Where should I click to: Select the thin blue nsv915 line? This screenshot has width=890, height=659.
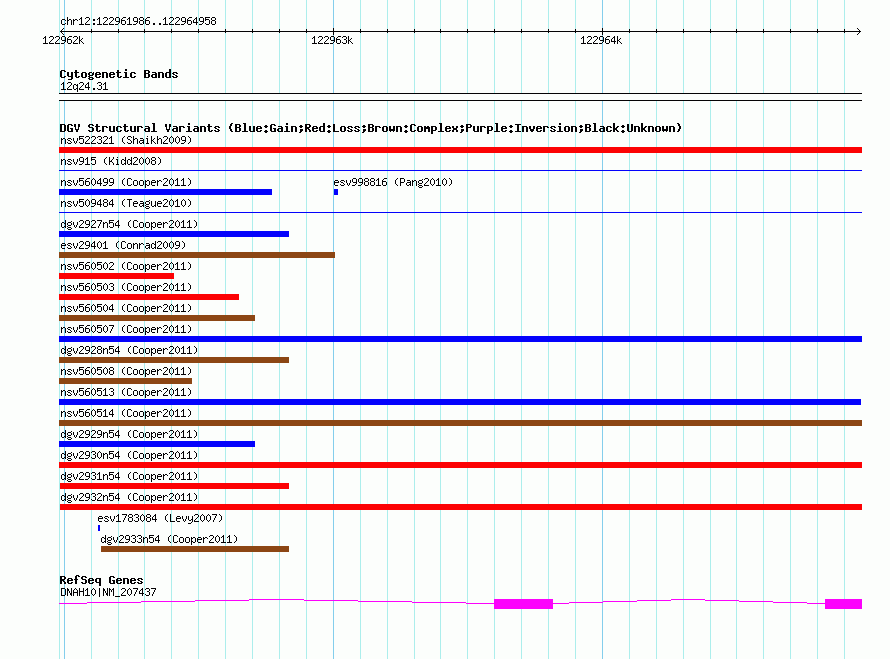pos(460,170)
